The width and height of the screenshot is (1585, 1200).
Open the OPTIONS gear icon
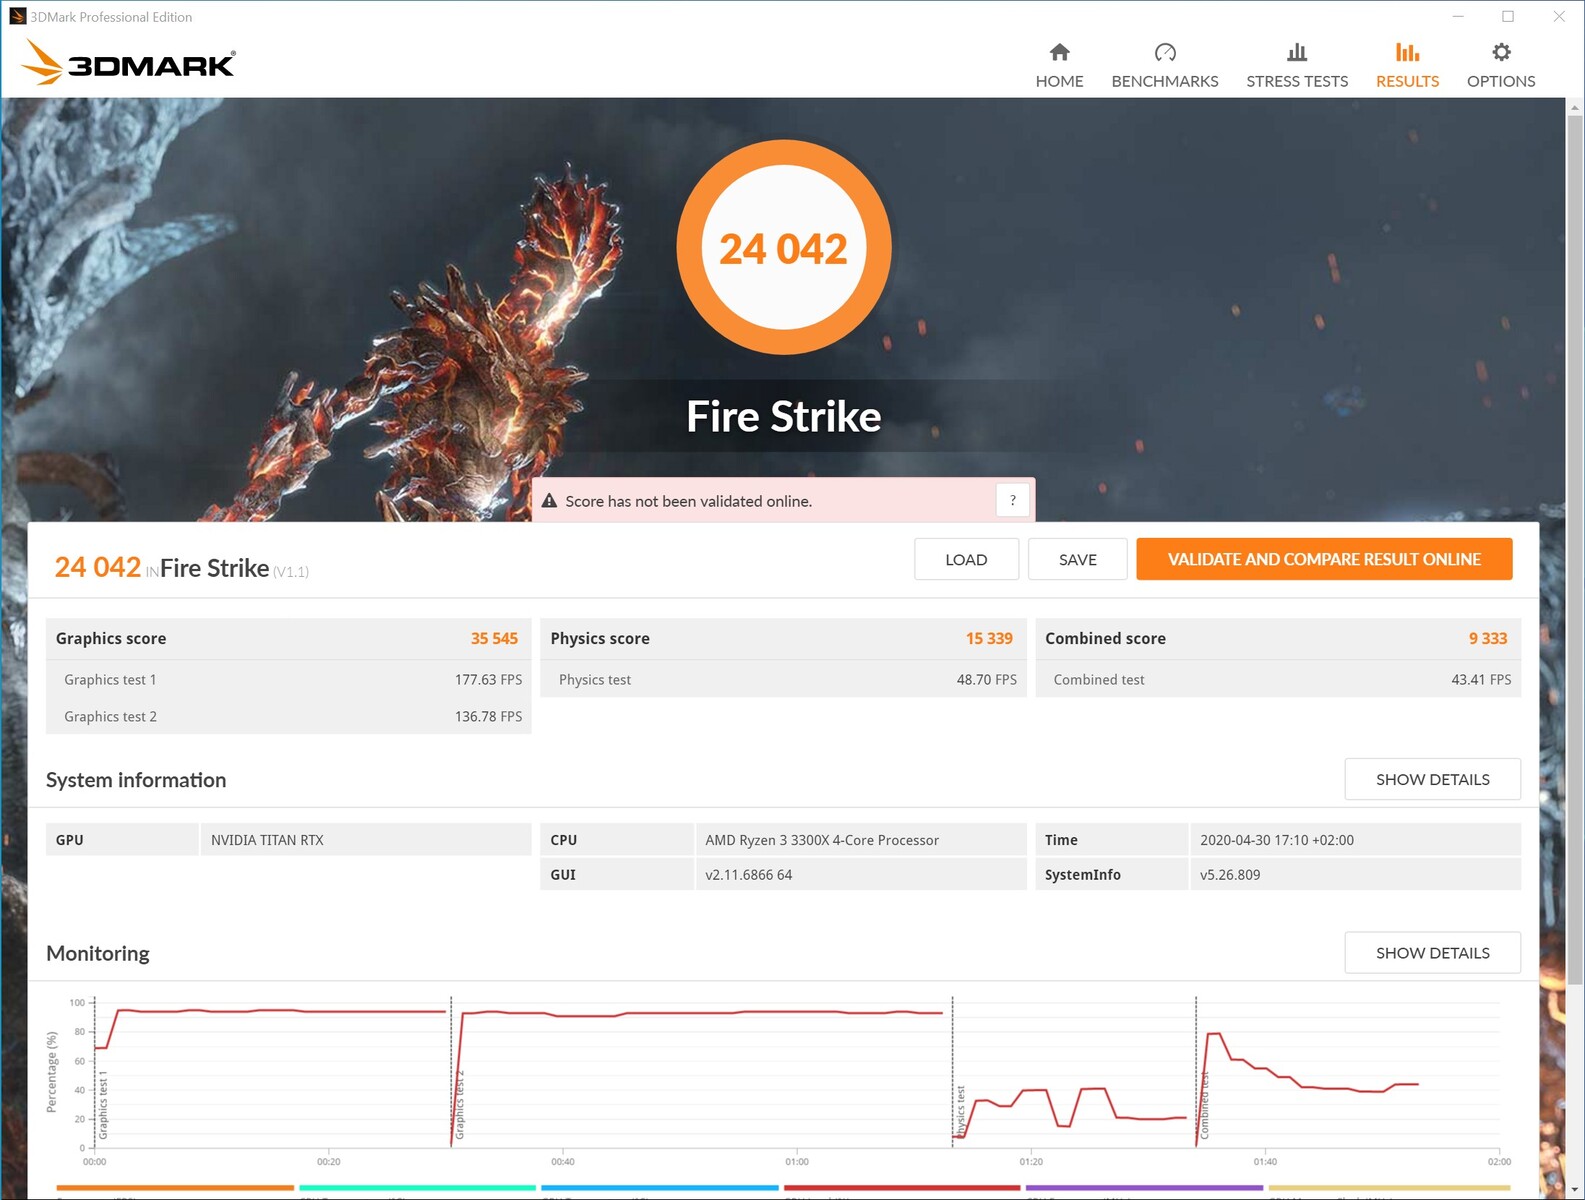click(1501, 52)
